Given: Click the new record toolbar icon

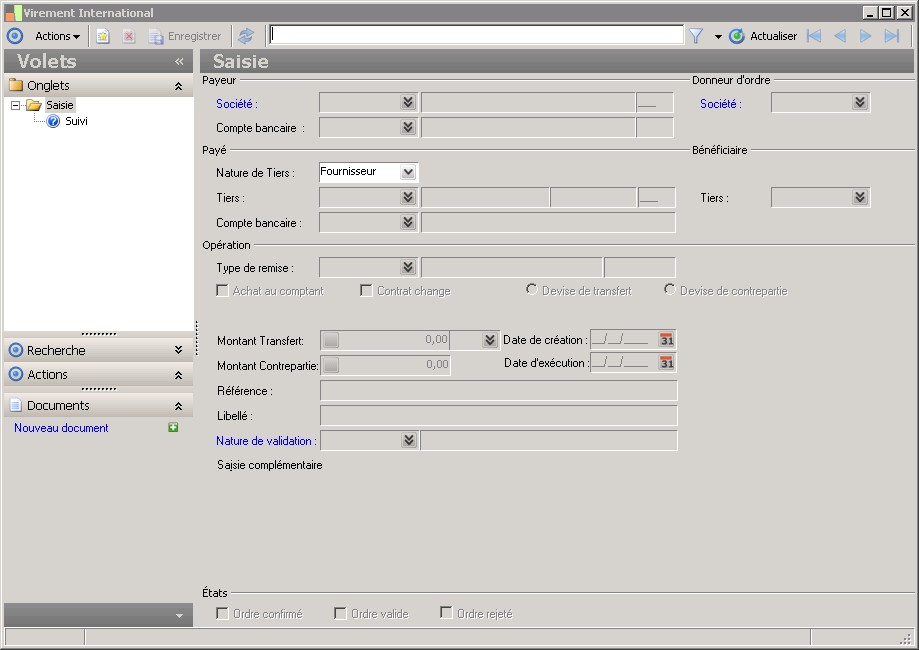Looking at the screenshot, I should tap(103, 36).
